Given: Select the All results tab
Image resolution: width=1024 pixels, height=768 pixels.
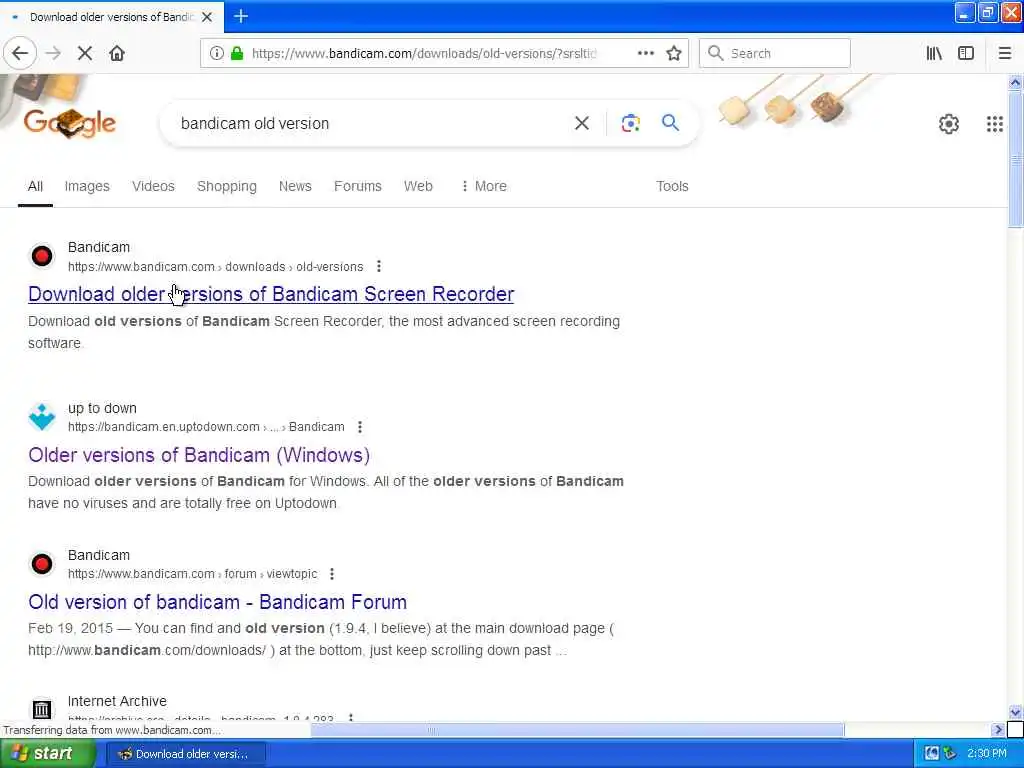Looking at the screenshot, I should tap(35, 187).
